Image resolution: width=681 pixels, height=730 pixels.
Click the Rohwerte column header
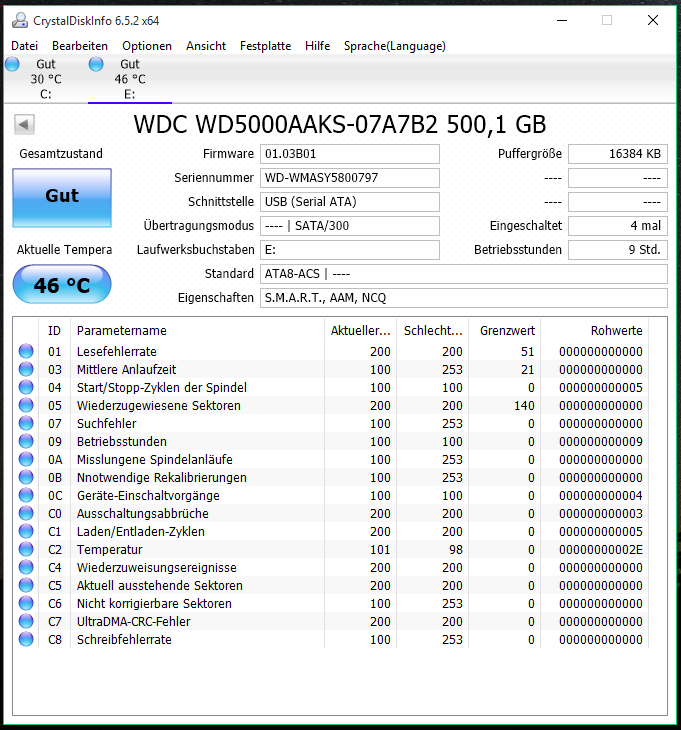click(595, 331)
